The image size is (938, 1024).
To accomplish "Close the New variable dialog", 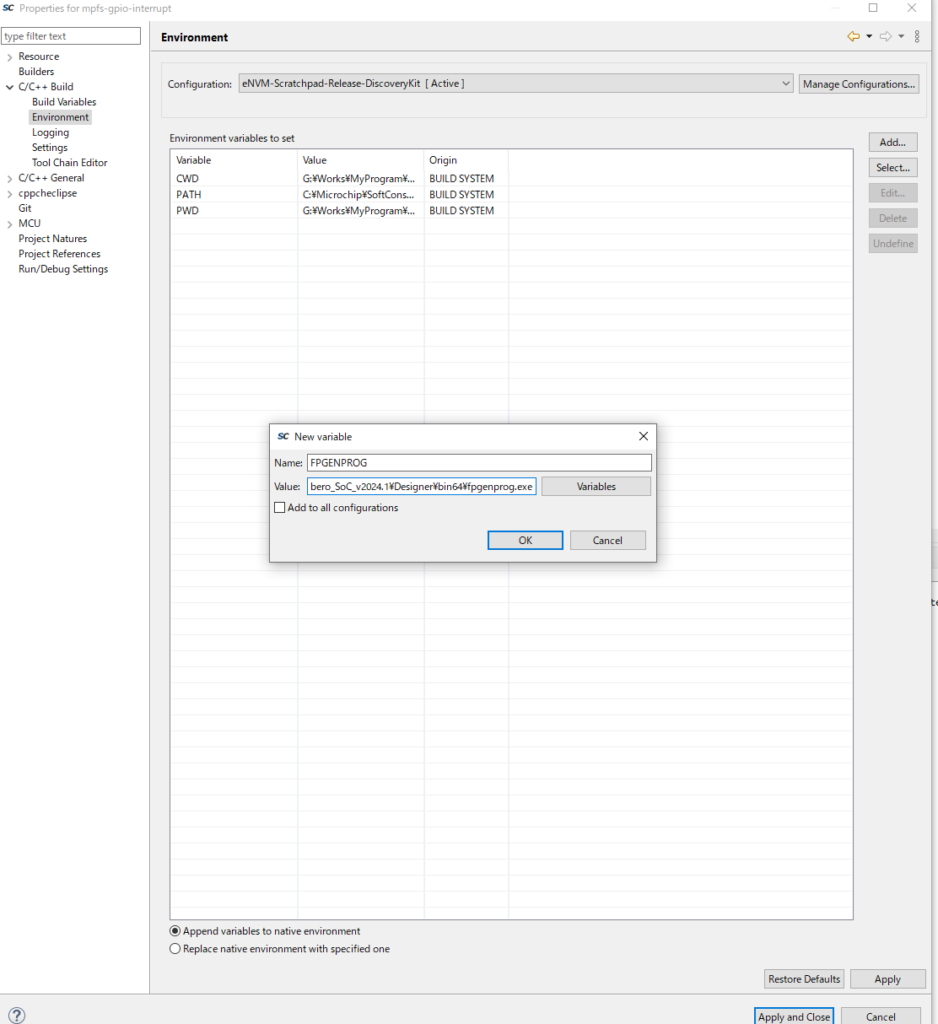I will (x=643, y=436).
